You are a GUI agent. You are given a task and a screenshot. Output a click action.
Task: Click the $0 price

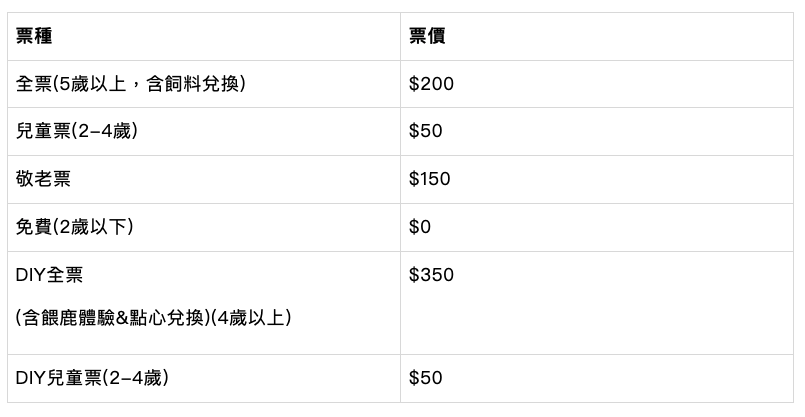(x=420, y=227)
